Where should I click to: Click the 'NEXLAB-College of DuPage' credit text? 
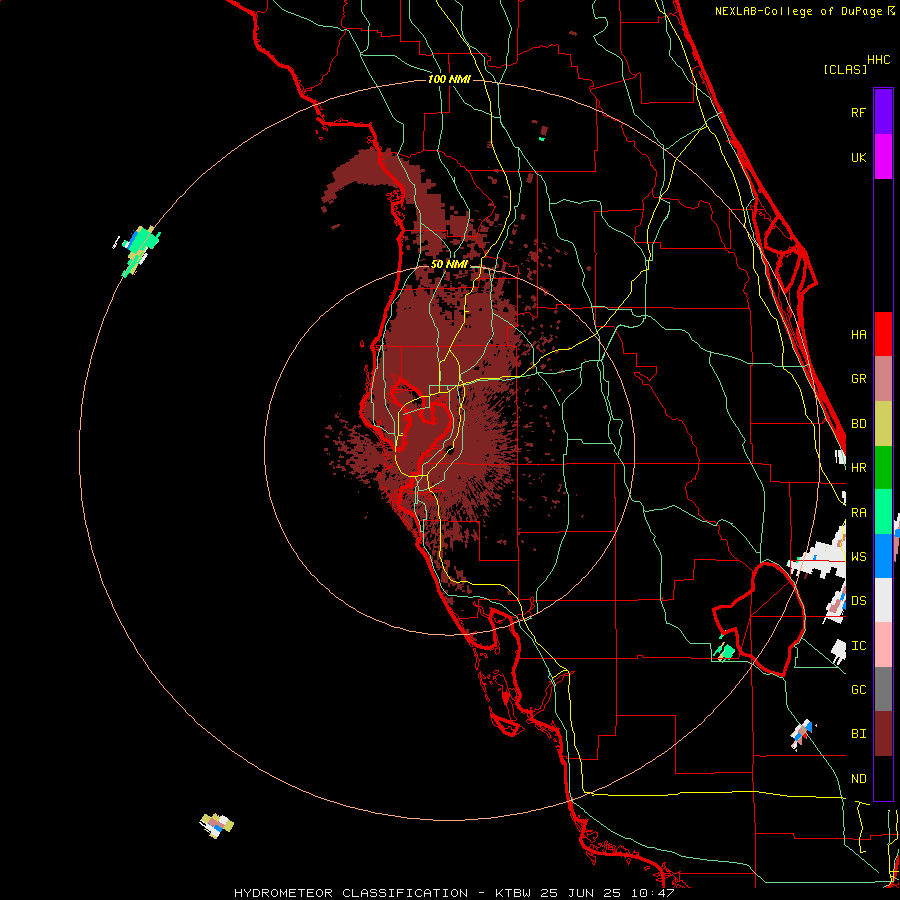point(800,11)
